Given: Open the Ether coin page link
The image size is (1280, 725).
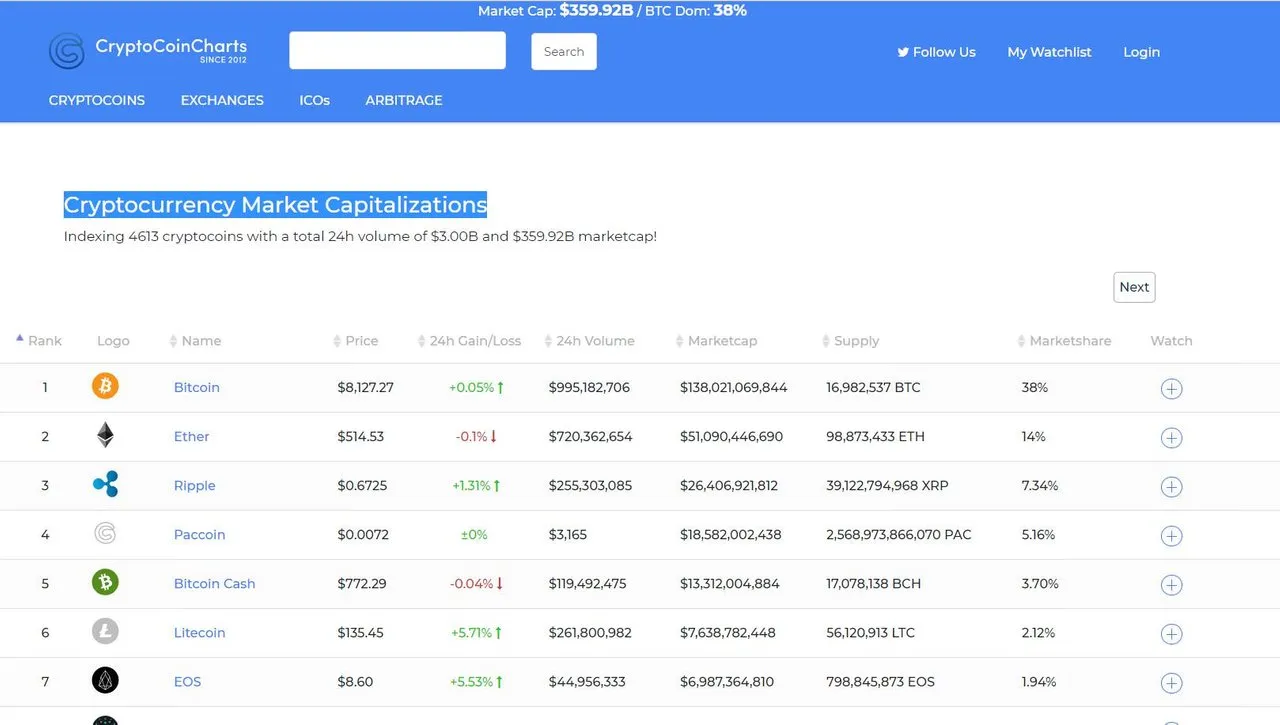Looking at the screenshot, I should 192,436.
